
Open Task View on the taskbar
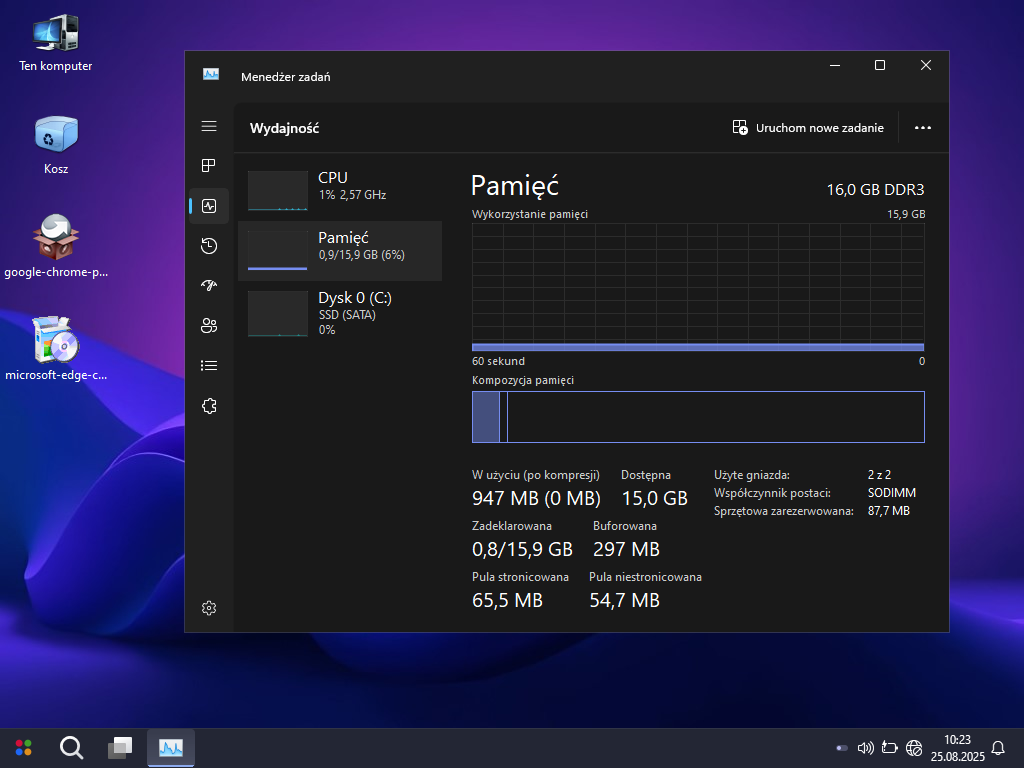click(x=121, y=747)
